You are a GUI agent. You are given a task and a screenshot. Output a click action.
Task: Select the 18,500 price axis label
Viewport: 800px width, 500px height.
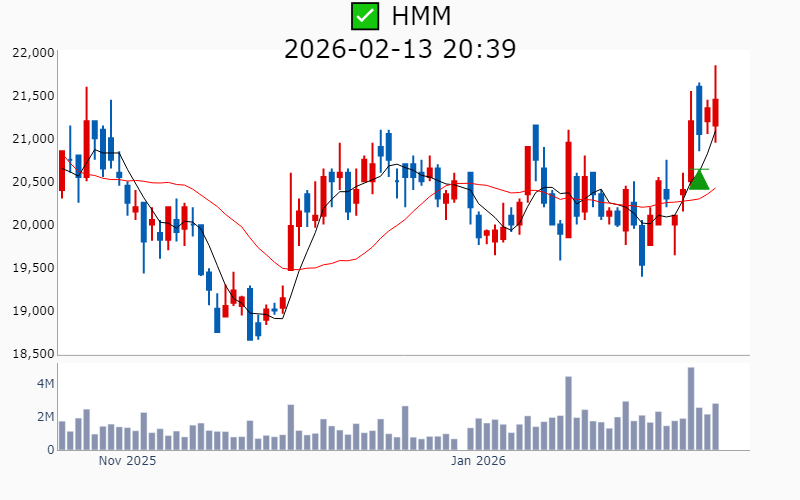click(x=33, y=353)
